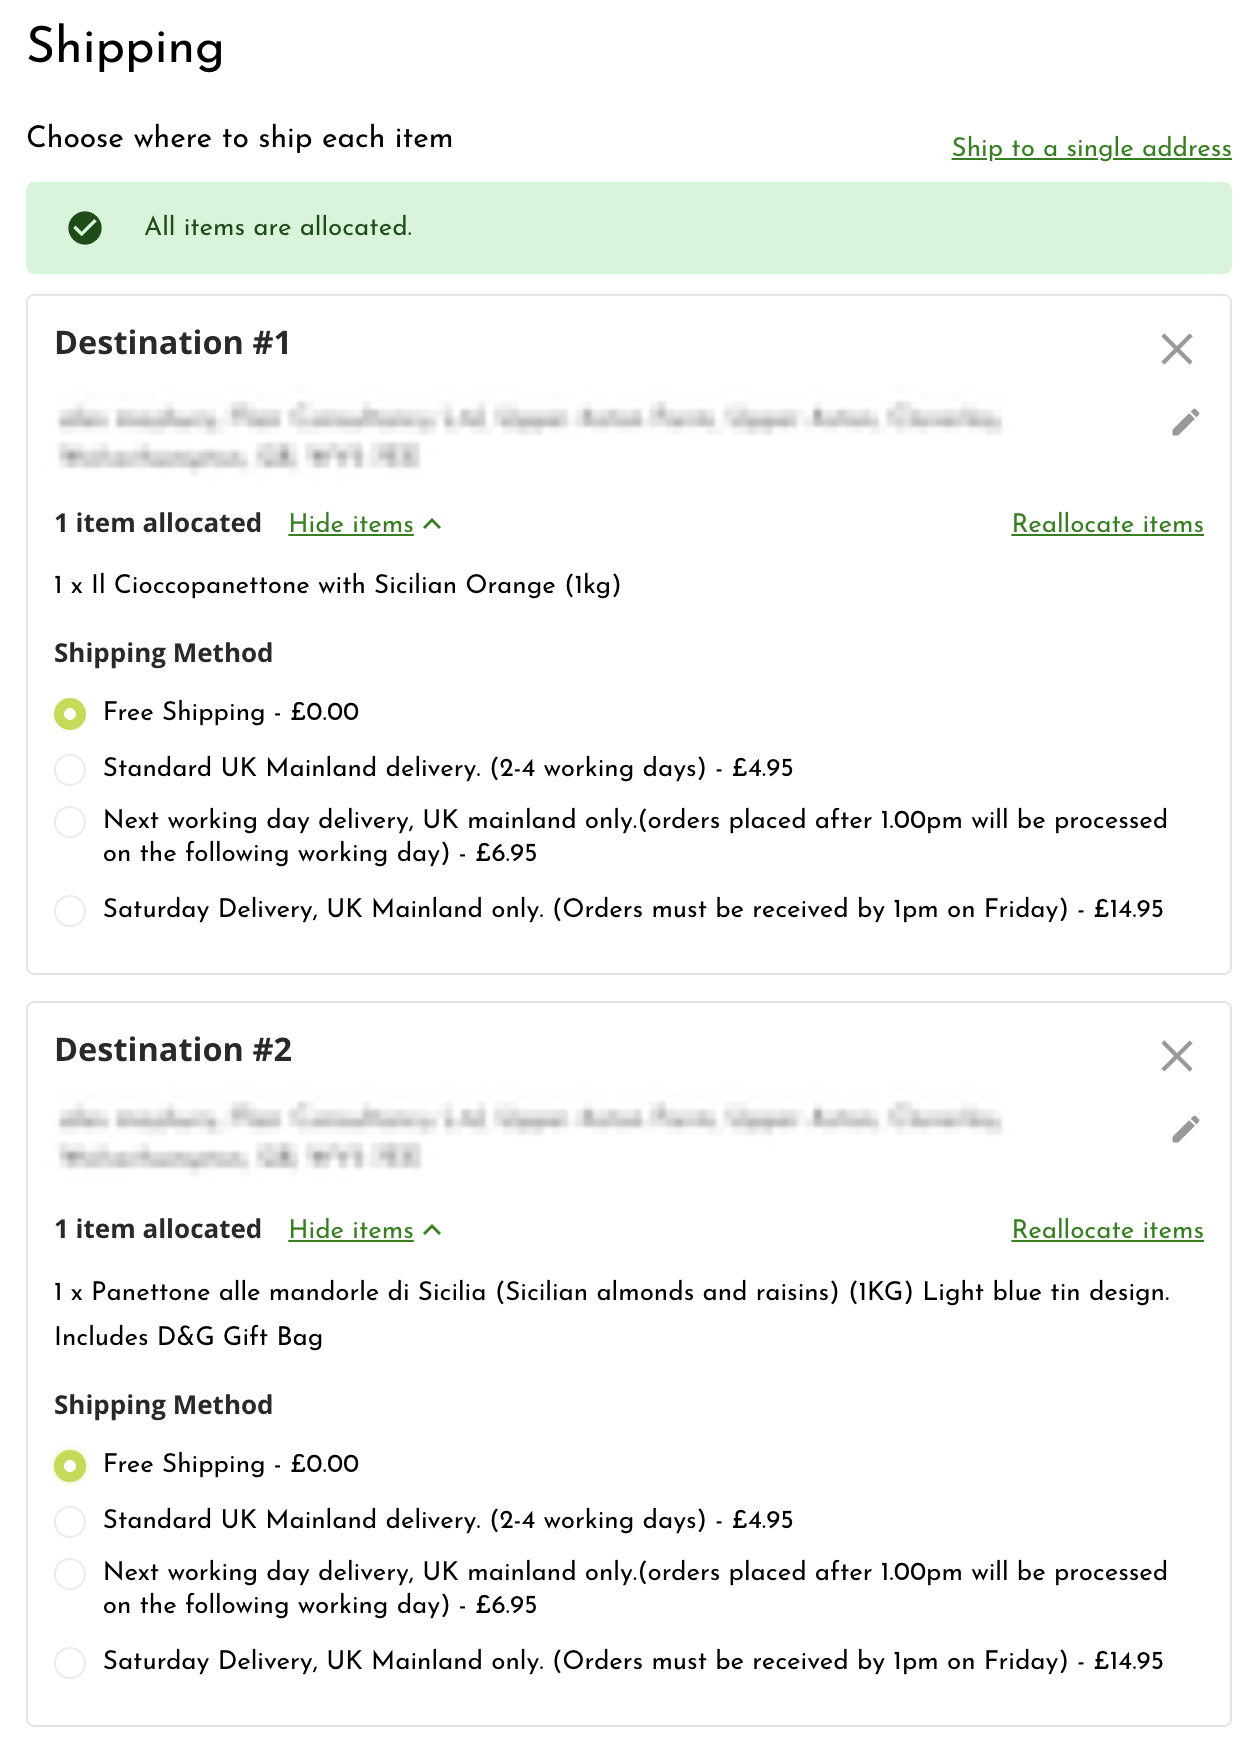Choose Standard UK Mainland delivery for Destination #1

tap(70, 770)
